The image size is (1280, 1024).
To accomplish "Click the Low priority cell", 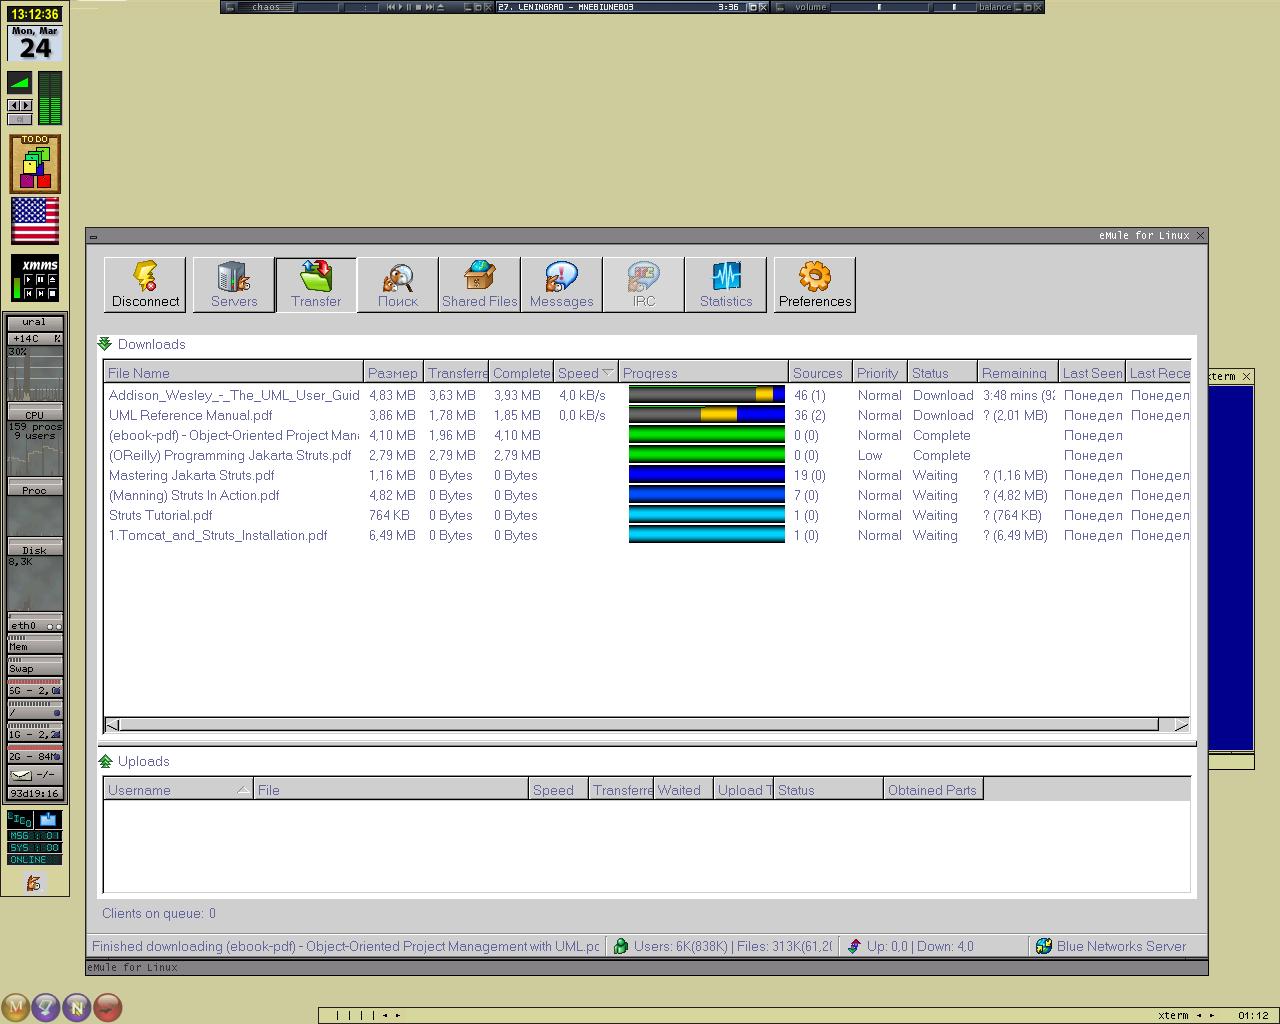I will tap(870, 455).
